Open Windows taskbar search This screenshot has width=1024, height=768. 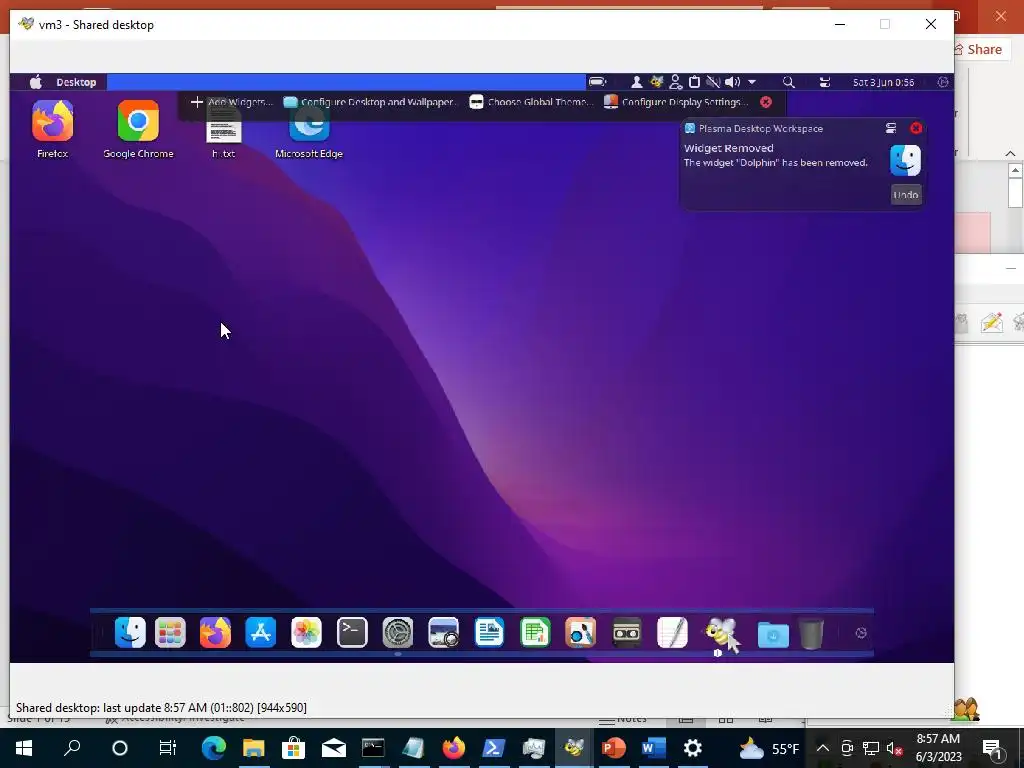72,748
